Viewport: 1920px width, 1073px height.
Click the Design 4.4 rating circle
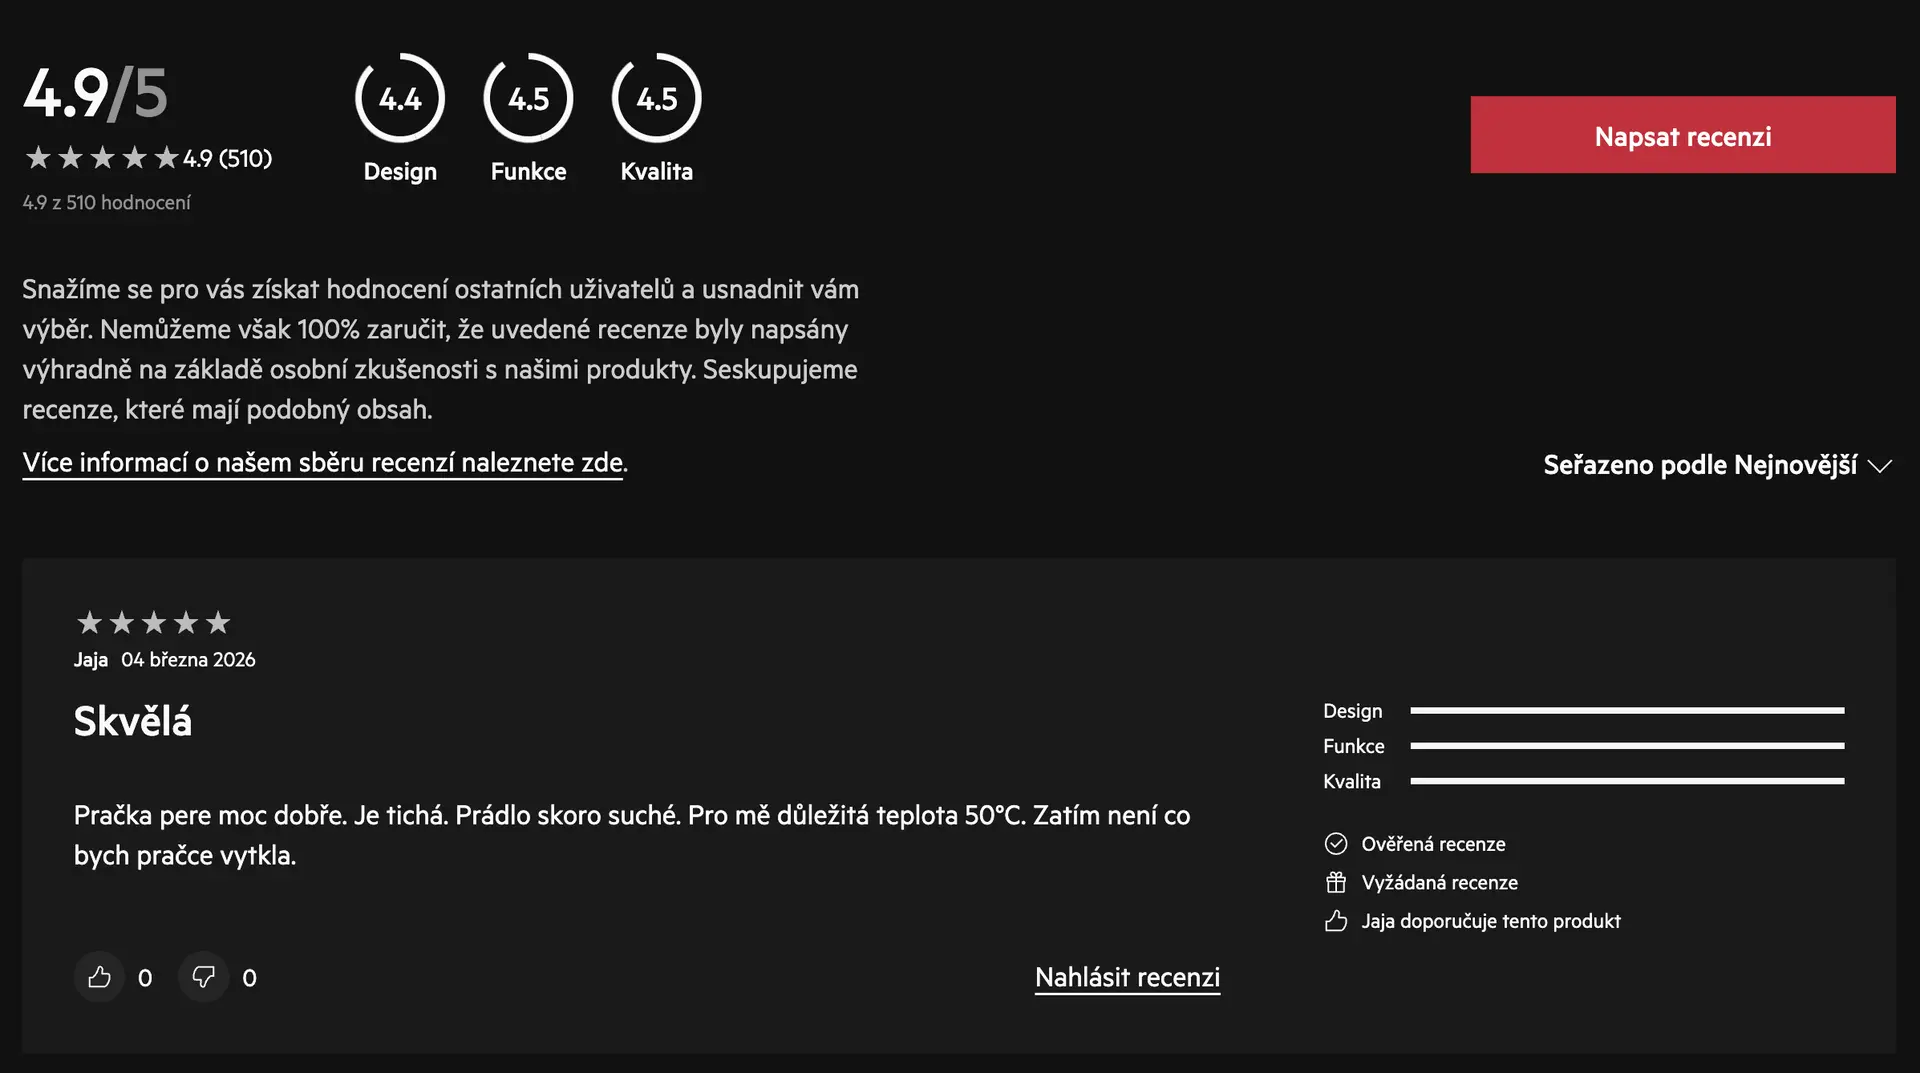coord(400,98)
